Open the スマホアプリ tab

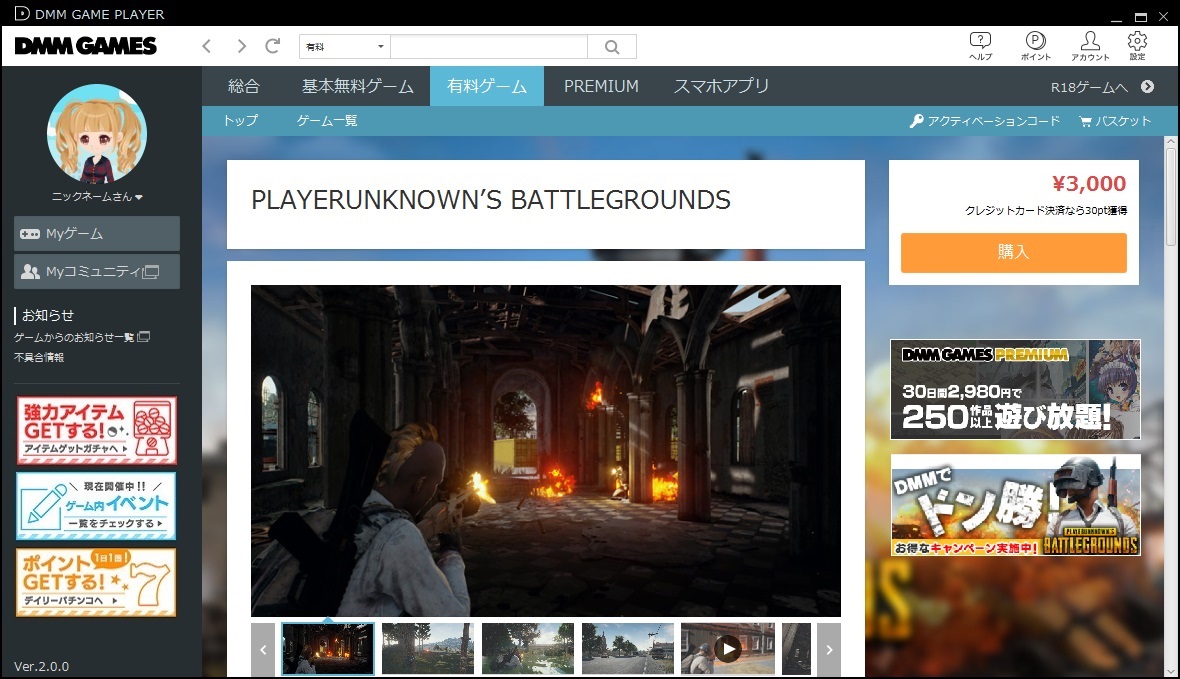722,86
